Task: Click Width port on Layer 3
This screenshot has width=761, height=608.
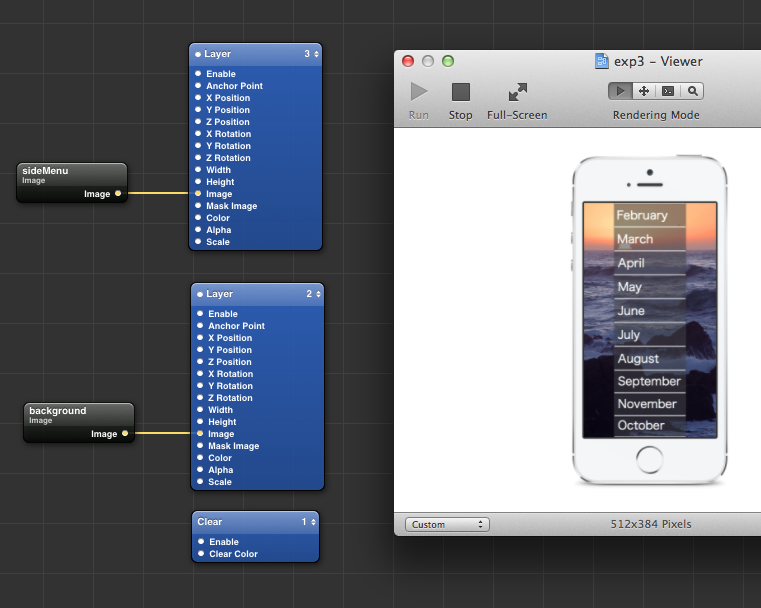Action: pyautogui.click(x=198, y=169)
